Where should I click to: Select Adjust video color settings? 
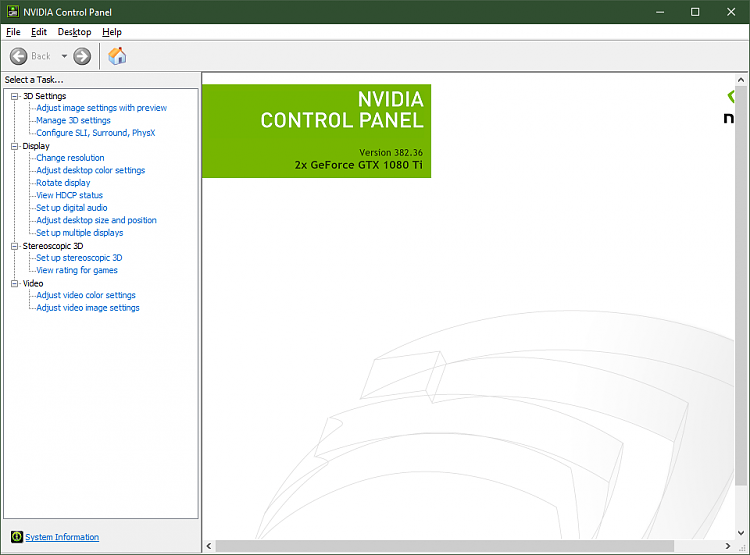point(86,295)
